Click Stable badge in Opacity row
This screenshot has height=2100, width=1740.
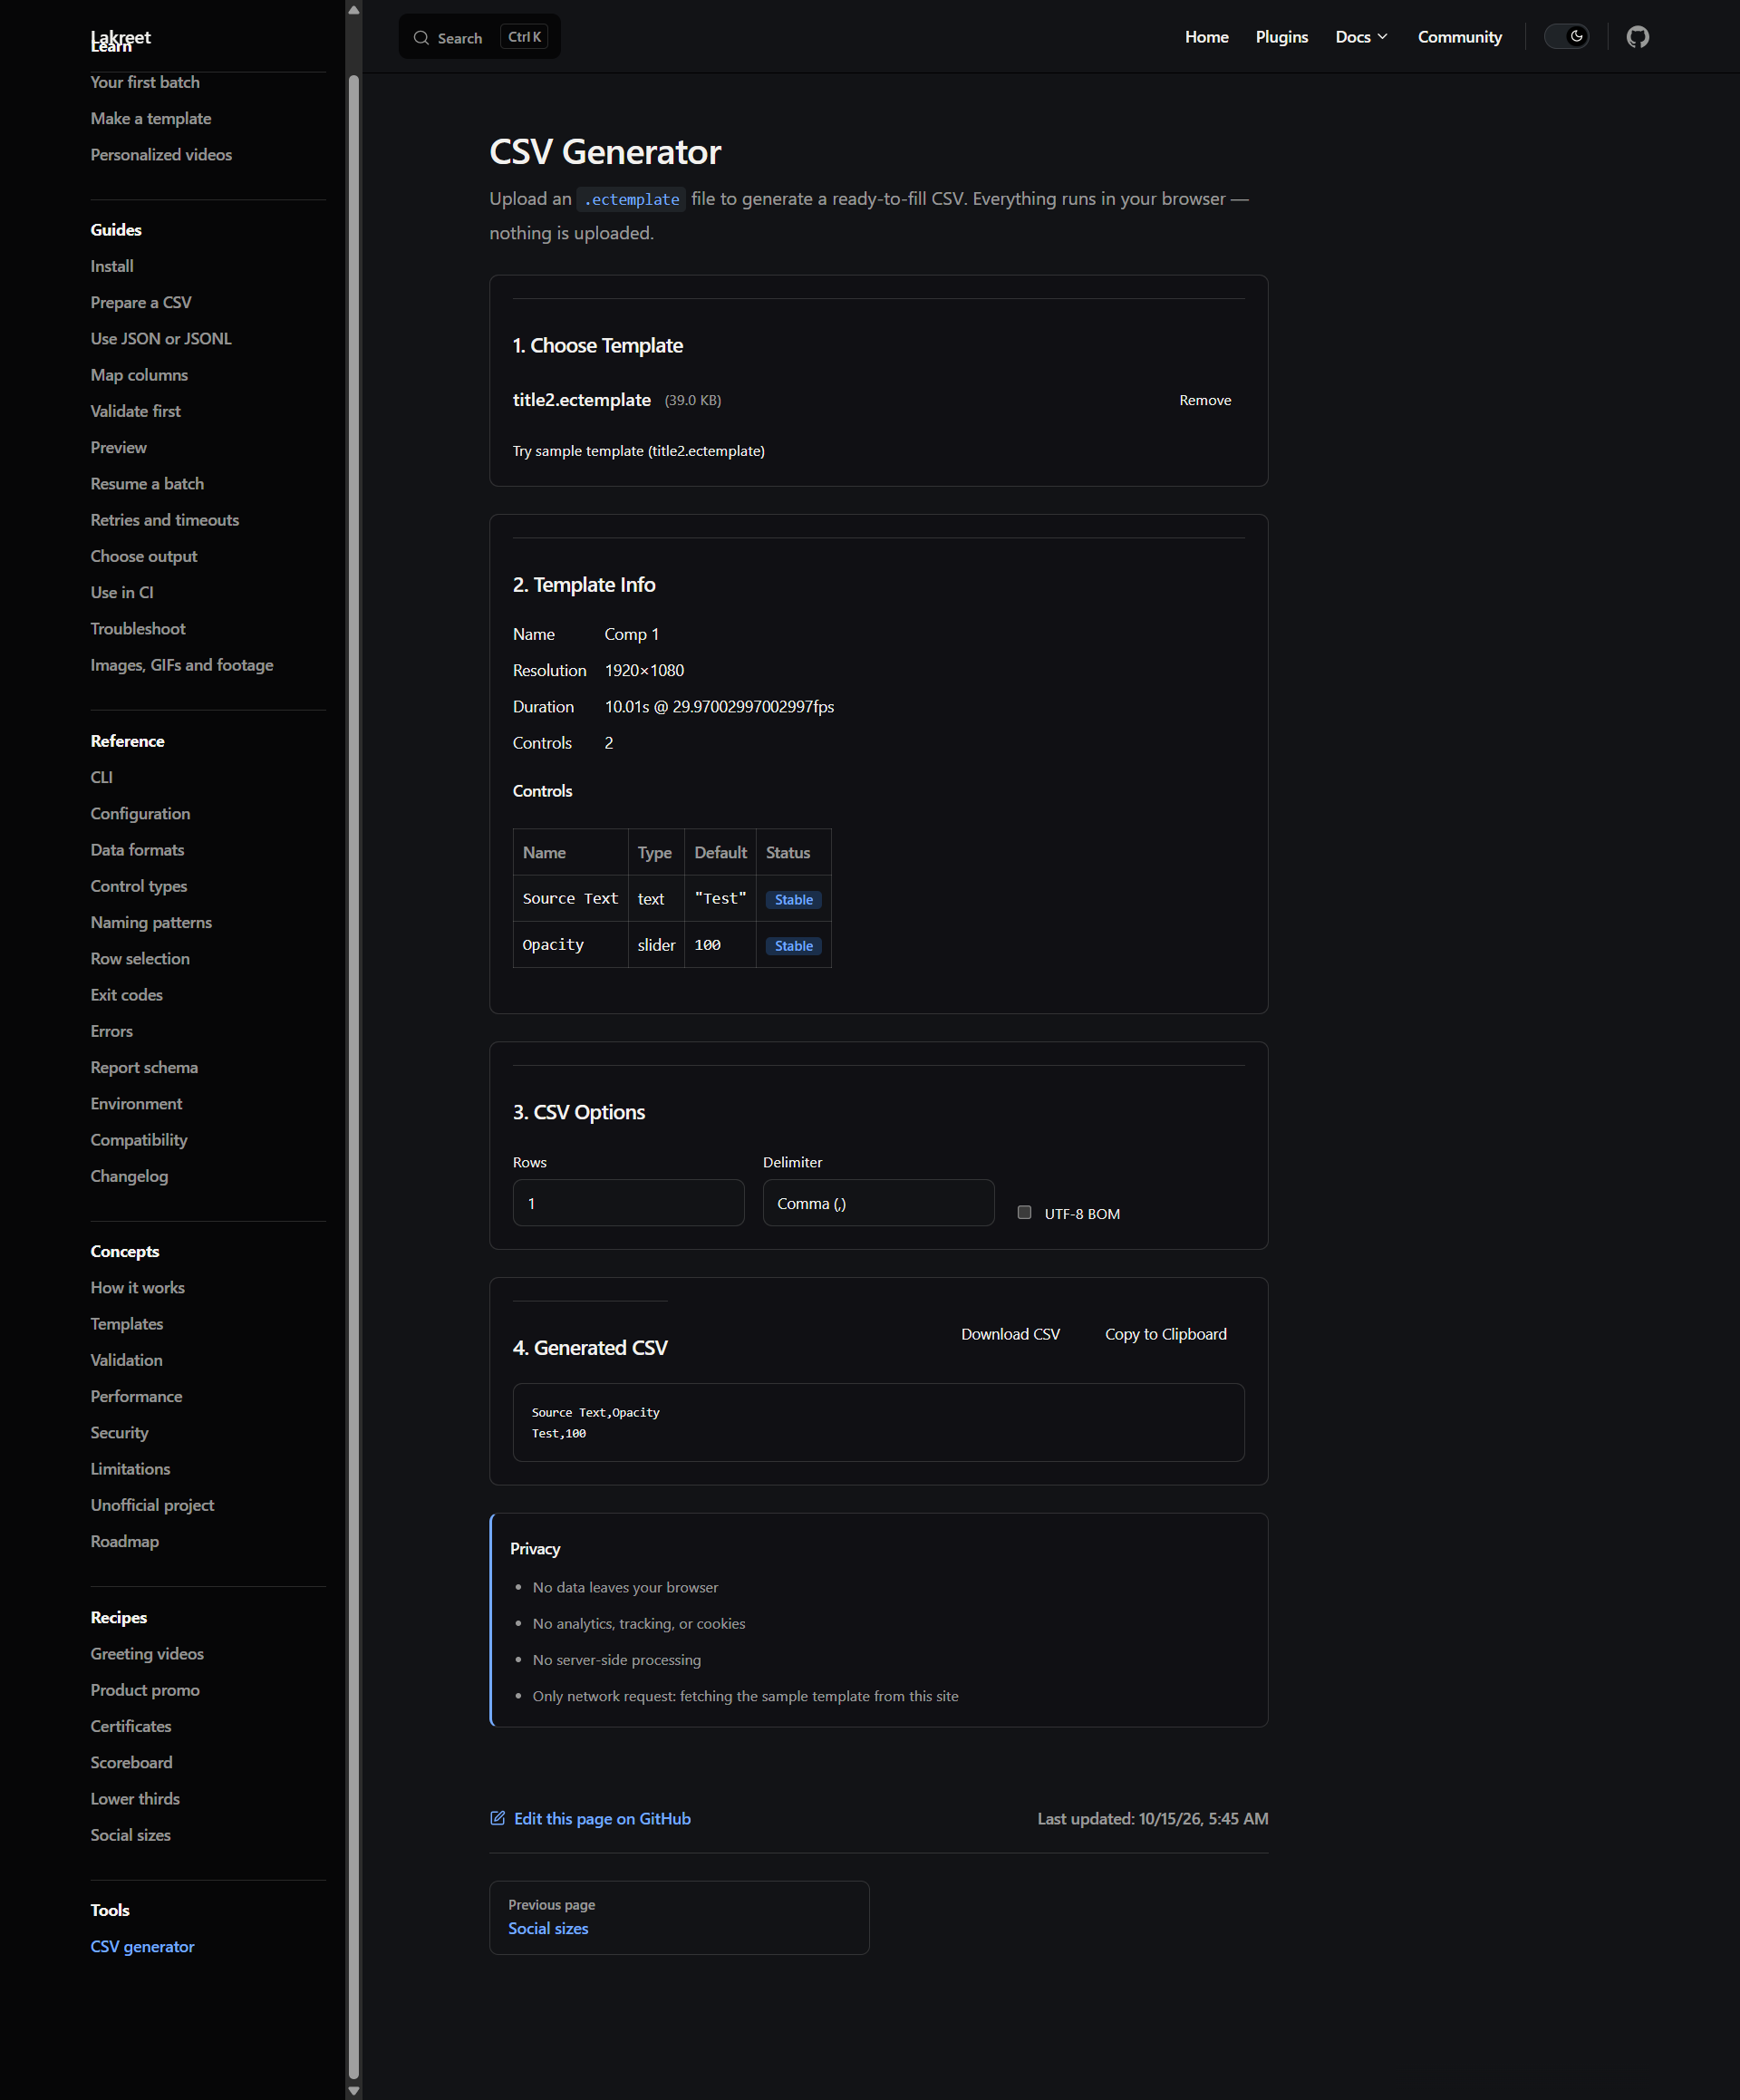tap(793, 946)
